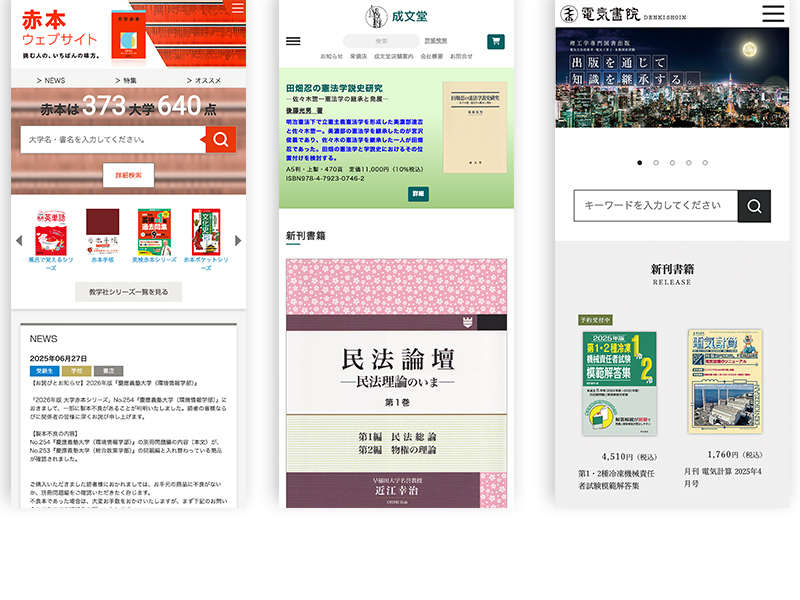Open お知らせ in the 成文堂 nav
Viewport: 800px width, 600px height.
332,56
